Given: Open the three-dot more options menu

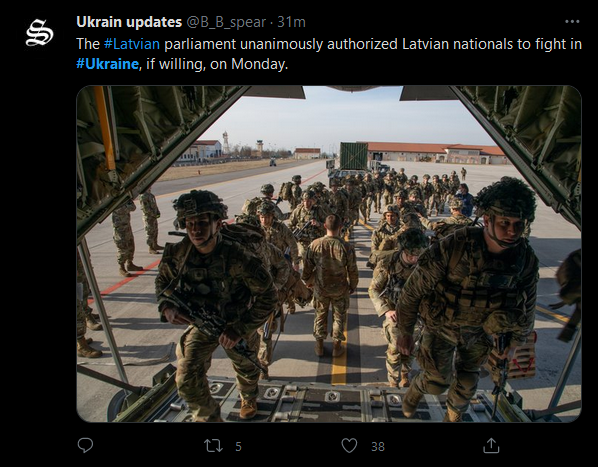Looking at the screenshot, I should coord(572,22).
